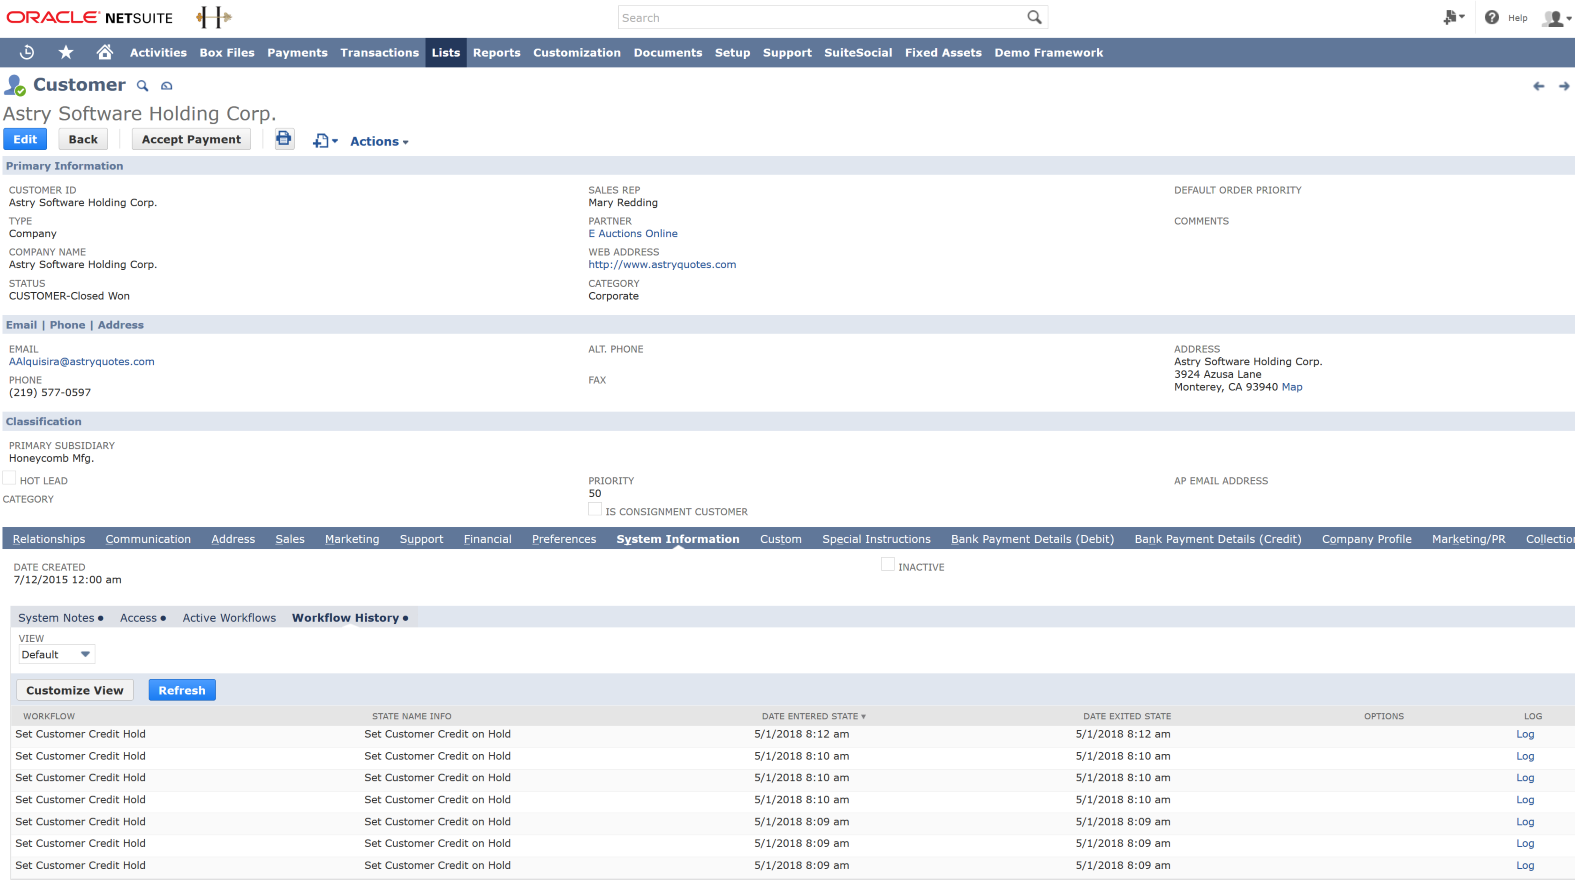Open the Shortcuts star icon
The width and height of the screenshot is (1575, 883).
[x=66, y=52]
